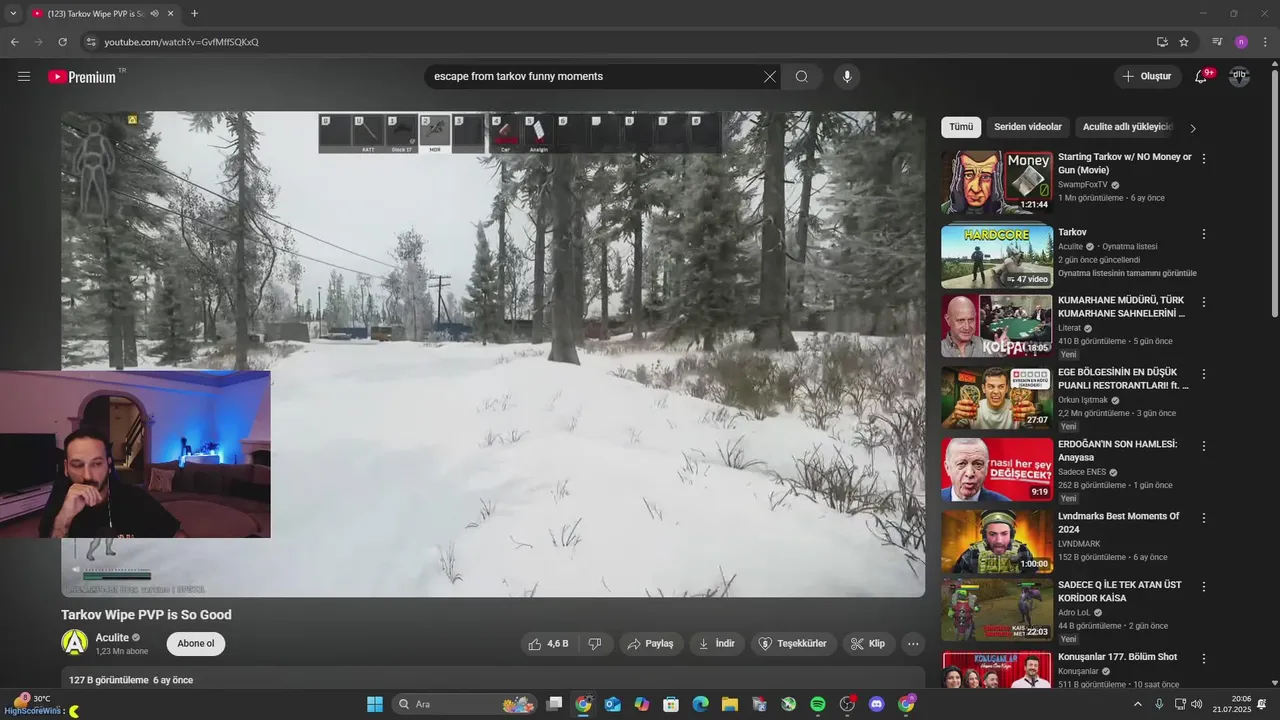Clear the search box with X icon
This screenshot has width=1280, height=720.
[770, 77]
